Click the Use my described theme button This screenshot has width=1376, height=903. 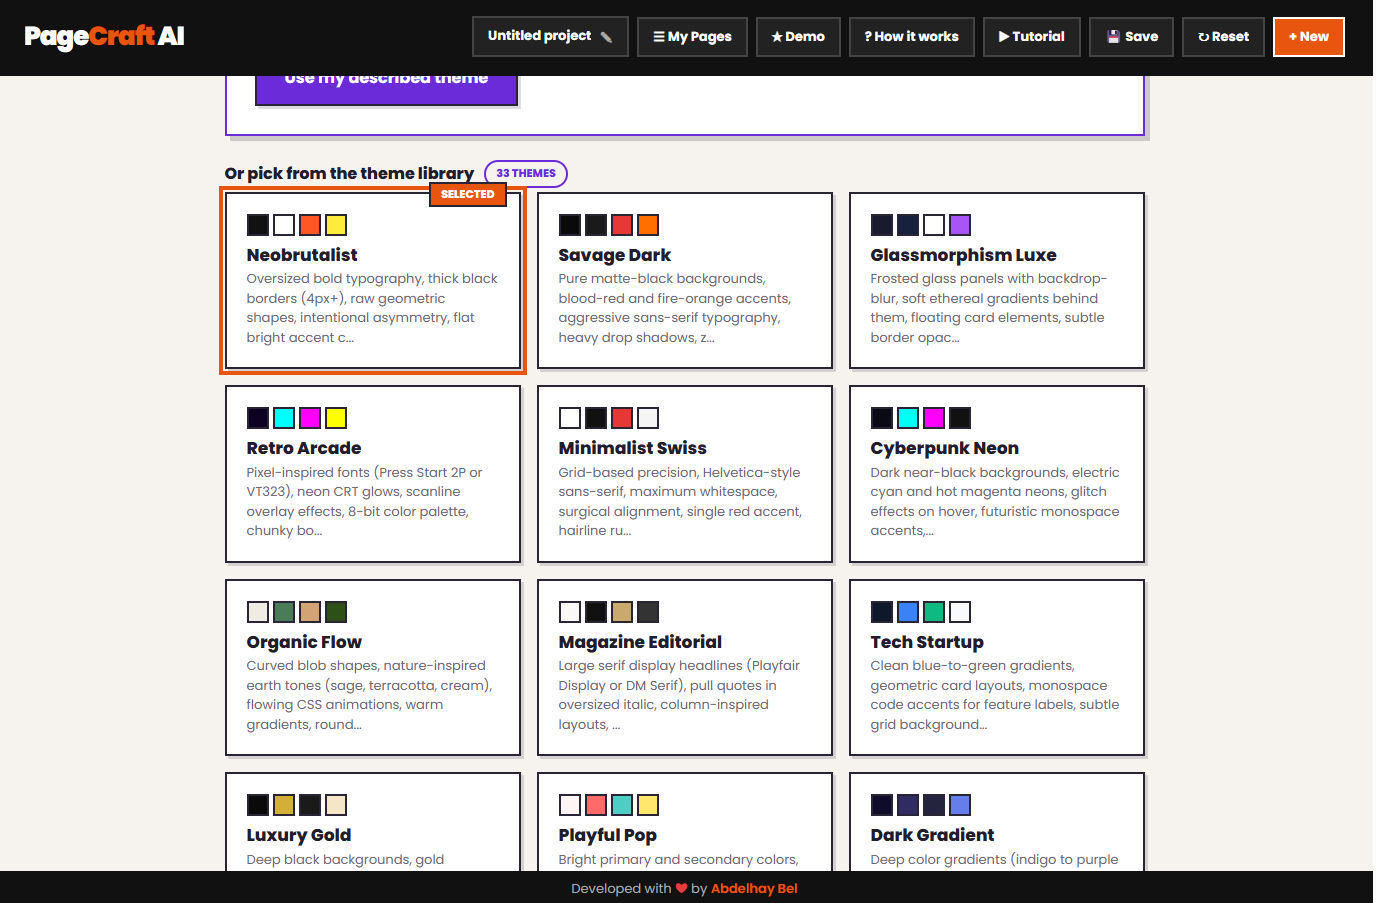(386, 88)
